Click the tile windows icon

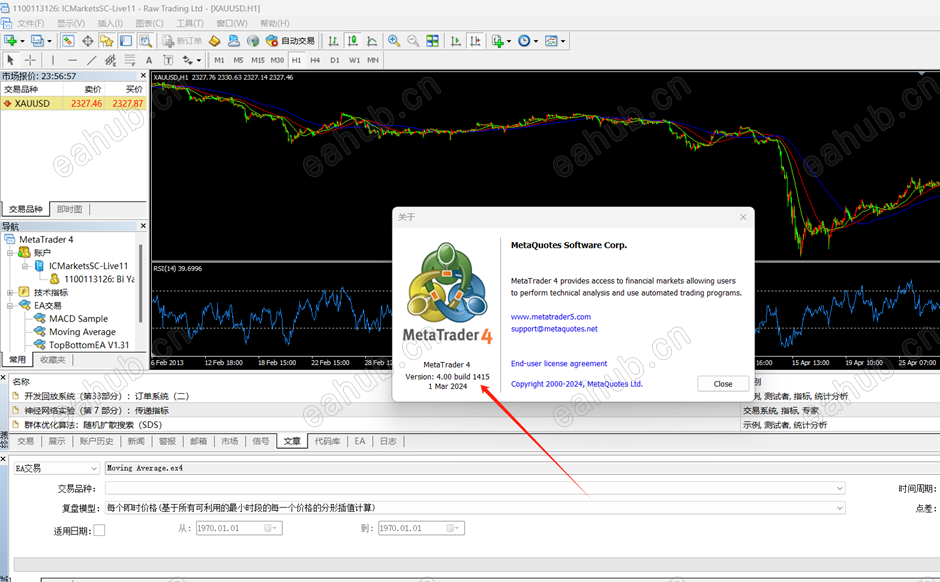[x=432, y=41]
